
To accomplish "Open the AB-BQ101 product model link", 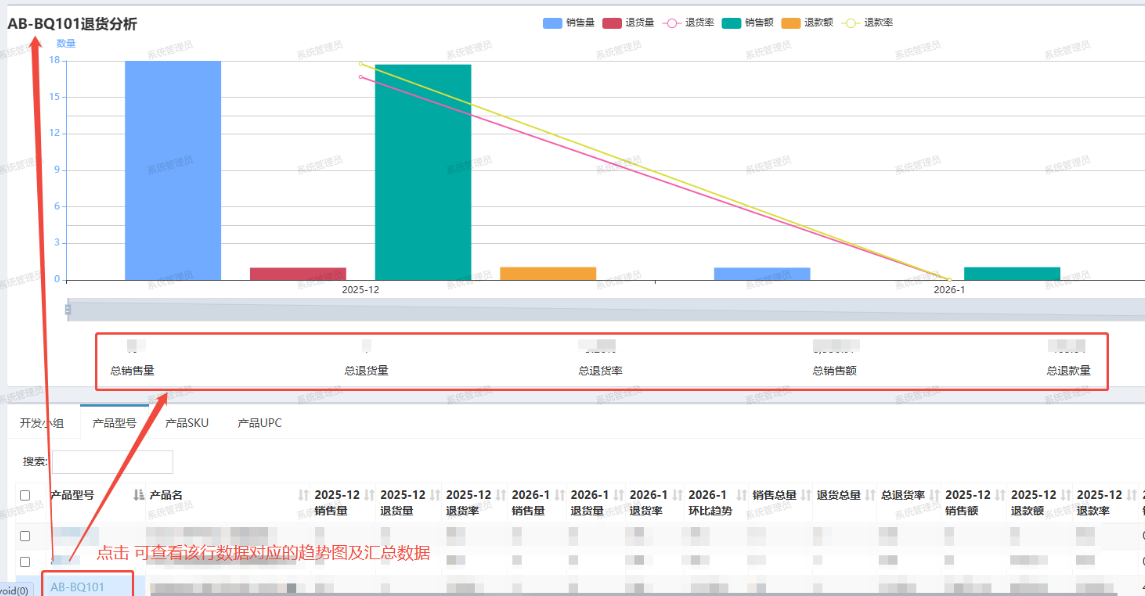I will (77, 588).
